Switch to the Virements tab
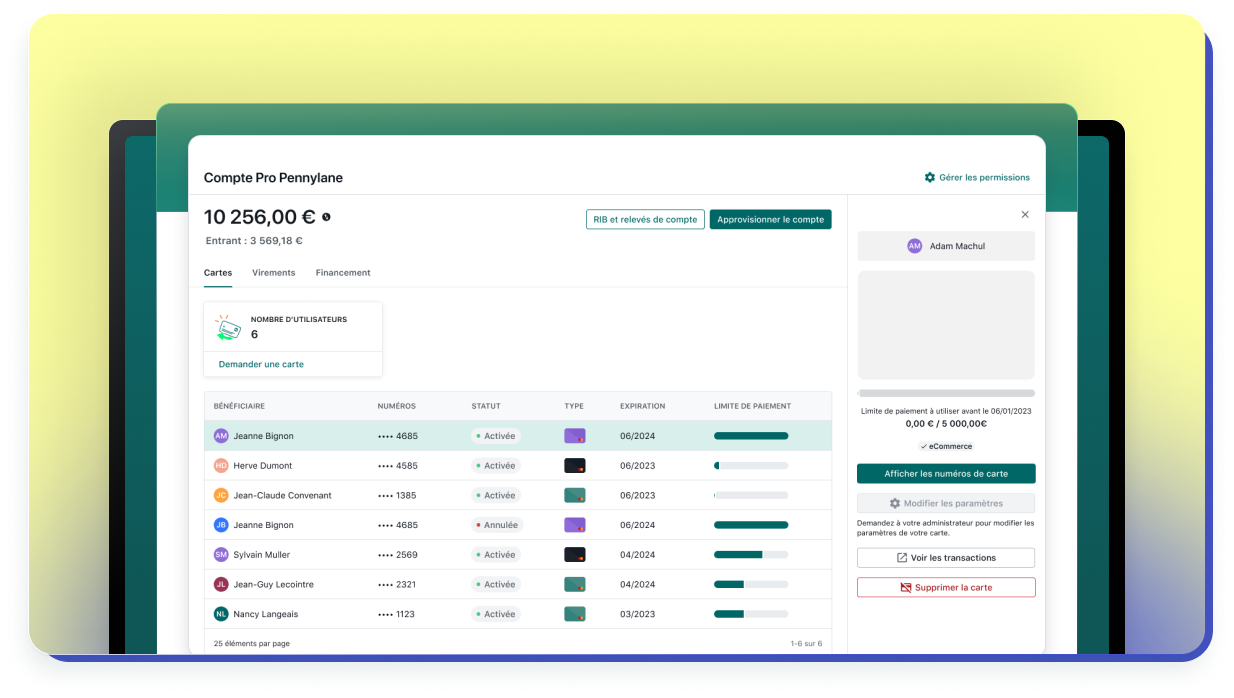 [x=273, y=273]
